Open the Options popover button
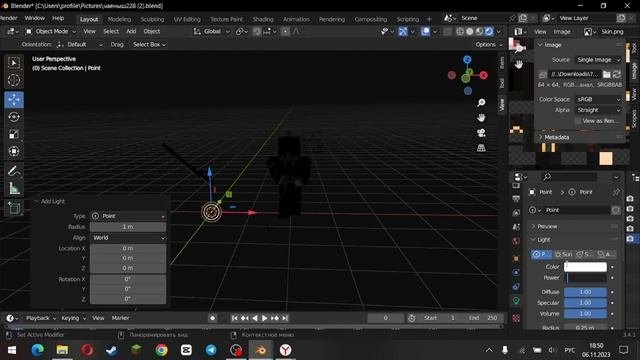Viewport: 640px width, 360px height. click(x=488, y=44)
